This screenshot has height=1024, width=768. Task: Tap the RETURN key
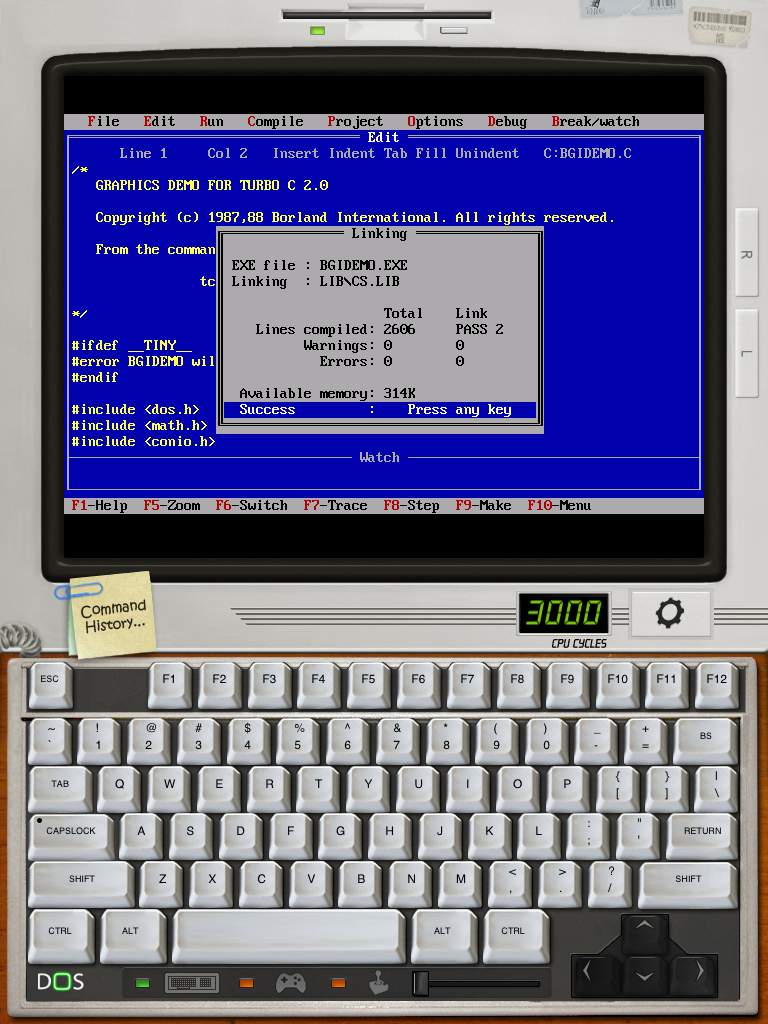pos(702,835)
